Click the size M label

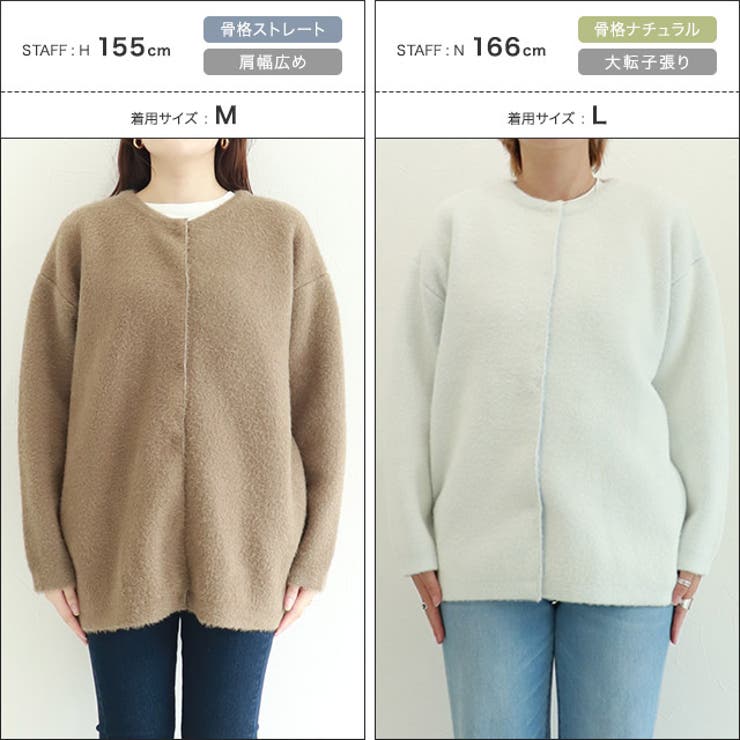pos(226,116)
